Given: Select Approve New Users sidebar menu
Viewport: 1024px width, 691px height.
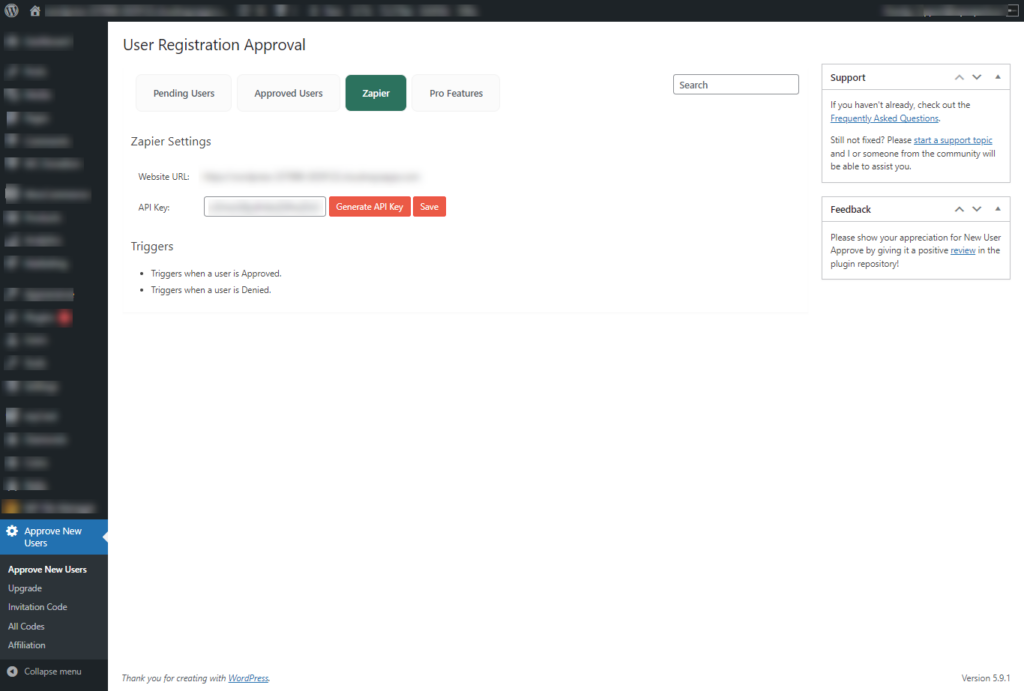Looking at the screenshot, I should pyautogui.click(x=54, y=537).
